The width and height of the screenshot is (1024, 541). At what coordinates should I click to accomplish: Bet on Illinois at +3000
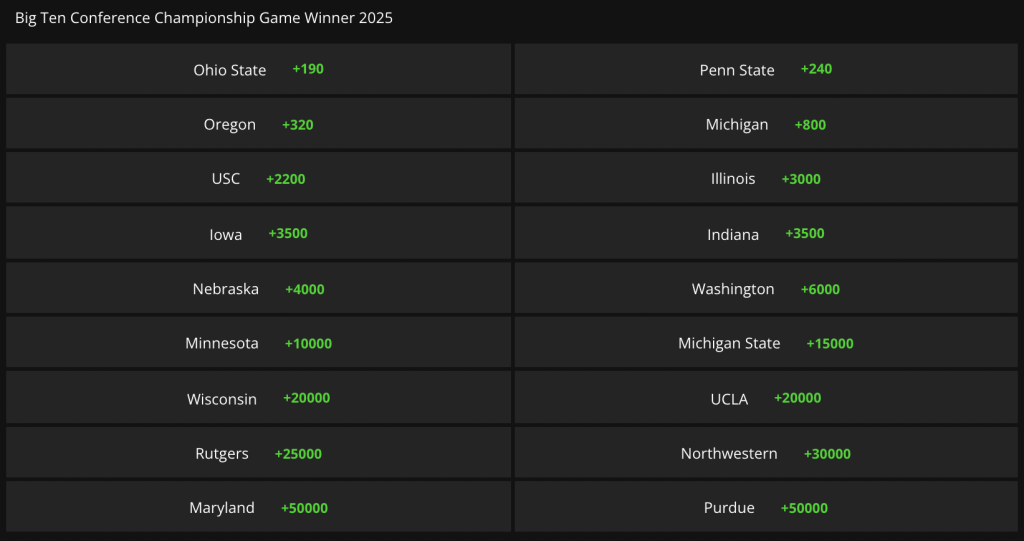[766, 179]
